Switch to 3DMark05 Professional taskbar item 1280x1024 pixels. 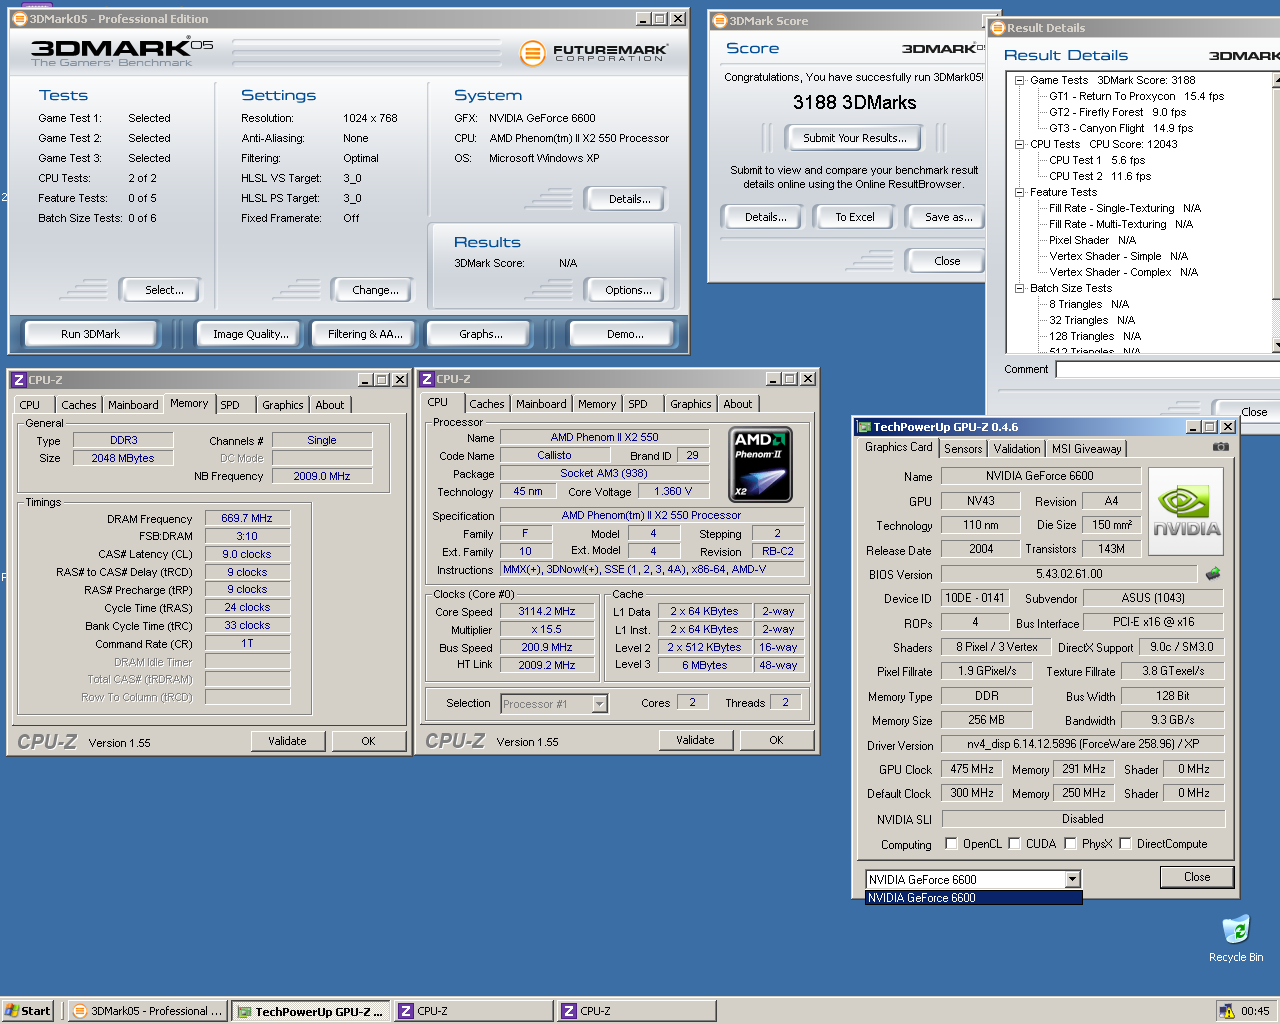(x=148, y=1011)
